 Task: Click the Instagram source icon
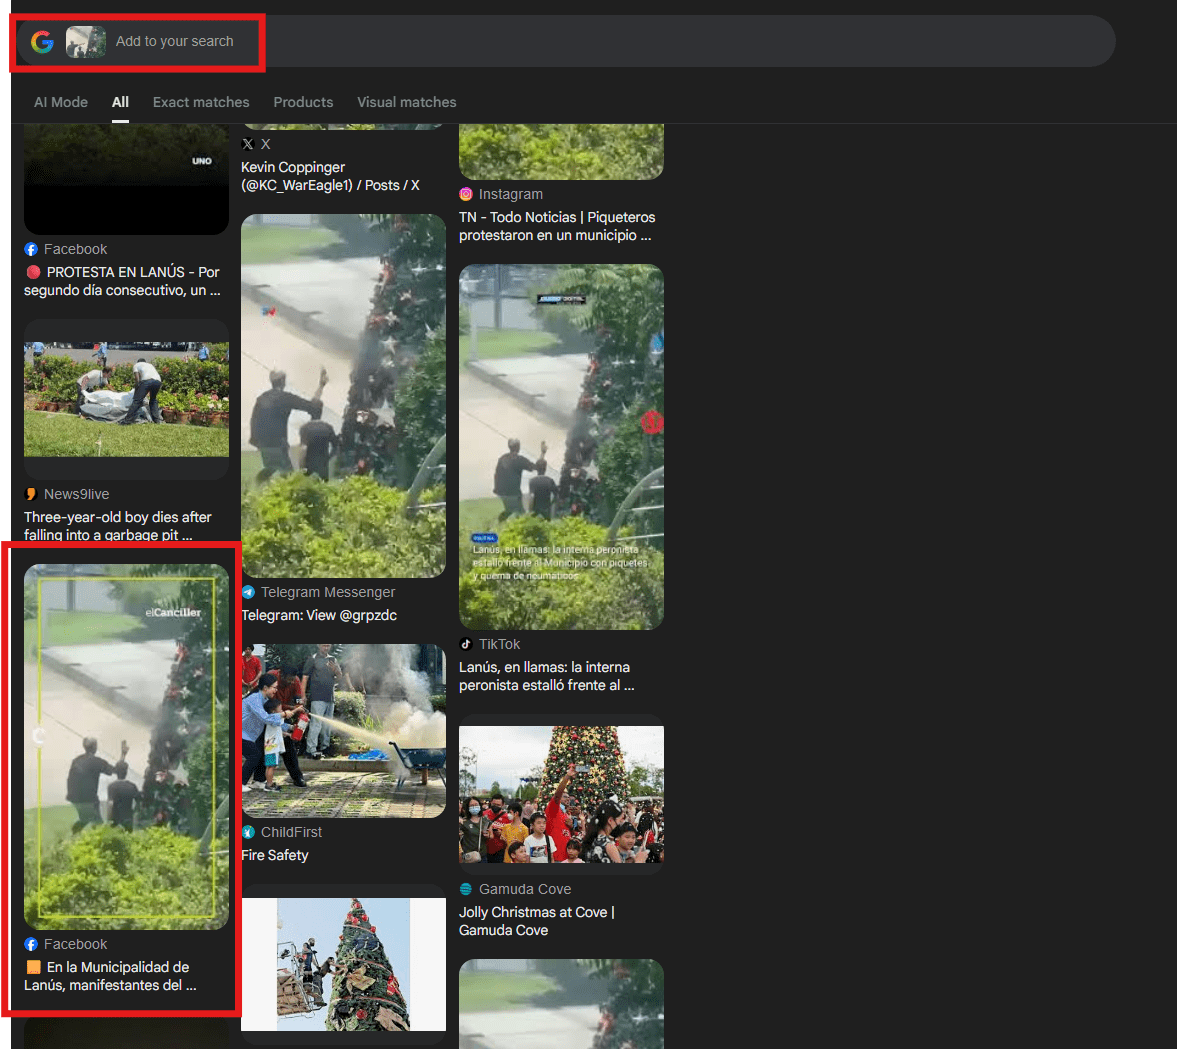pos(466,194)
